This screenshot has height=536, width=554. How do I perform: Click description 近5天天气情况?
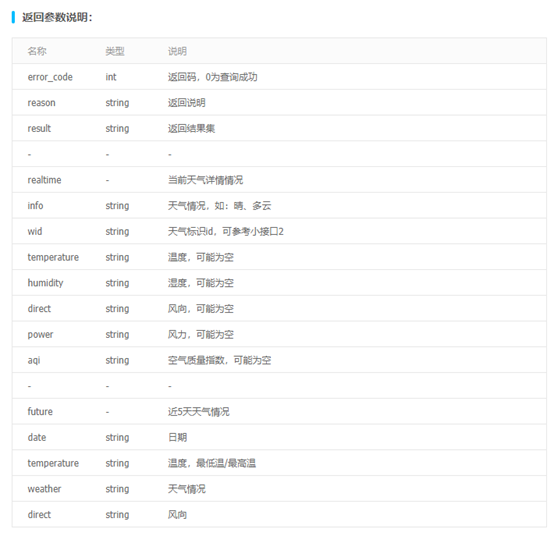pos(199,412)
